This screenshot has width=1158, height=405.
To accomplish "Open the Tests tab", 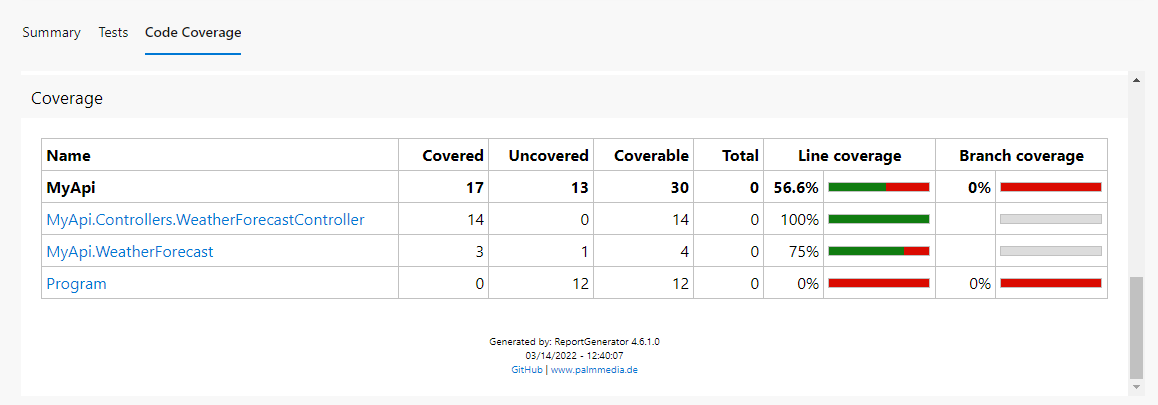I will (x=113, y=32).
